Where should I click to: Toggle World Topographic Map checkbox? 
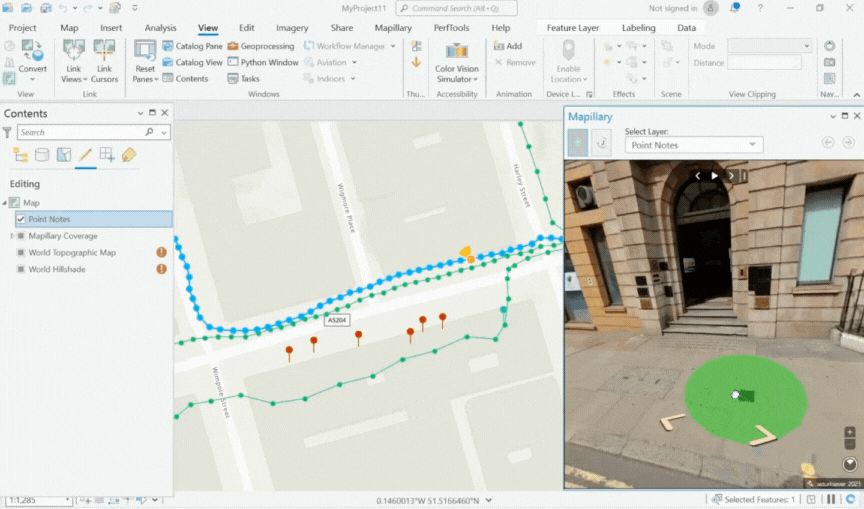[20, 253]
